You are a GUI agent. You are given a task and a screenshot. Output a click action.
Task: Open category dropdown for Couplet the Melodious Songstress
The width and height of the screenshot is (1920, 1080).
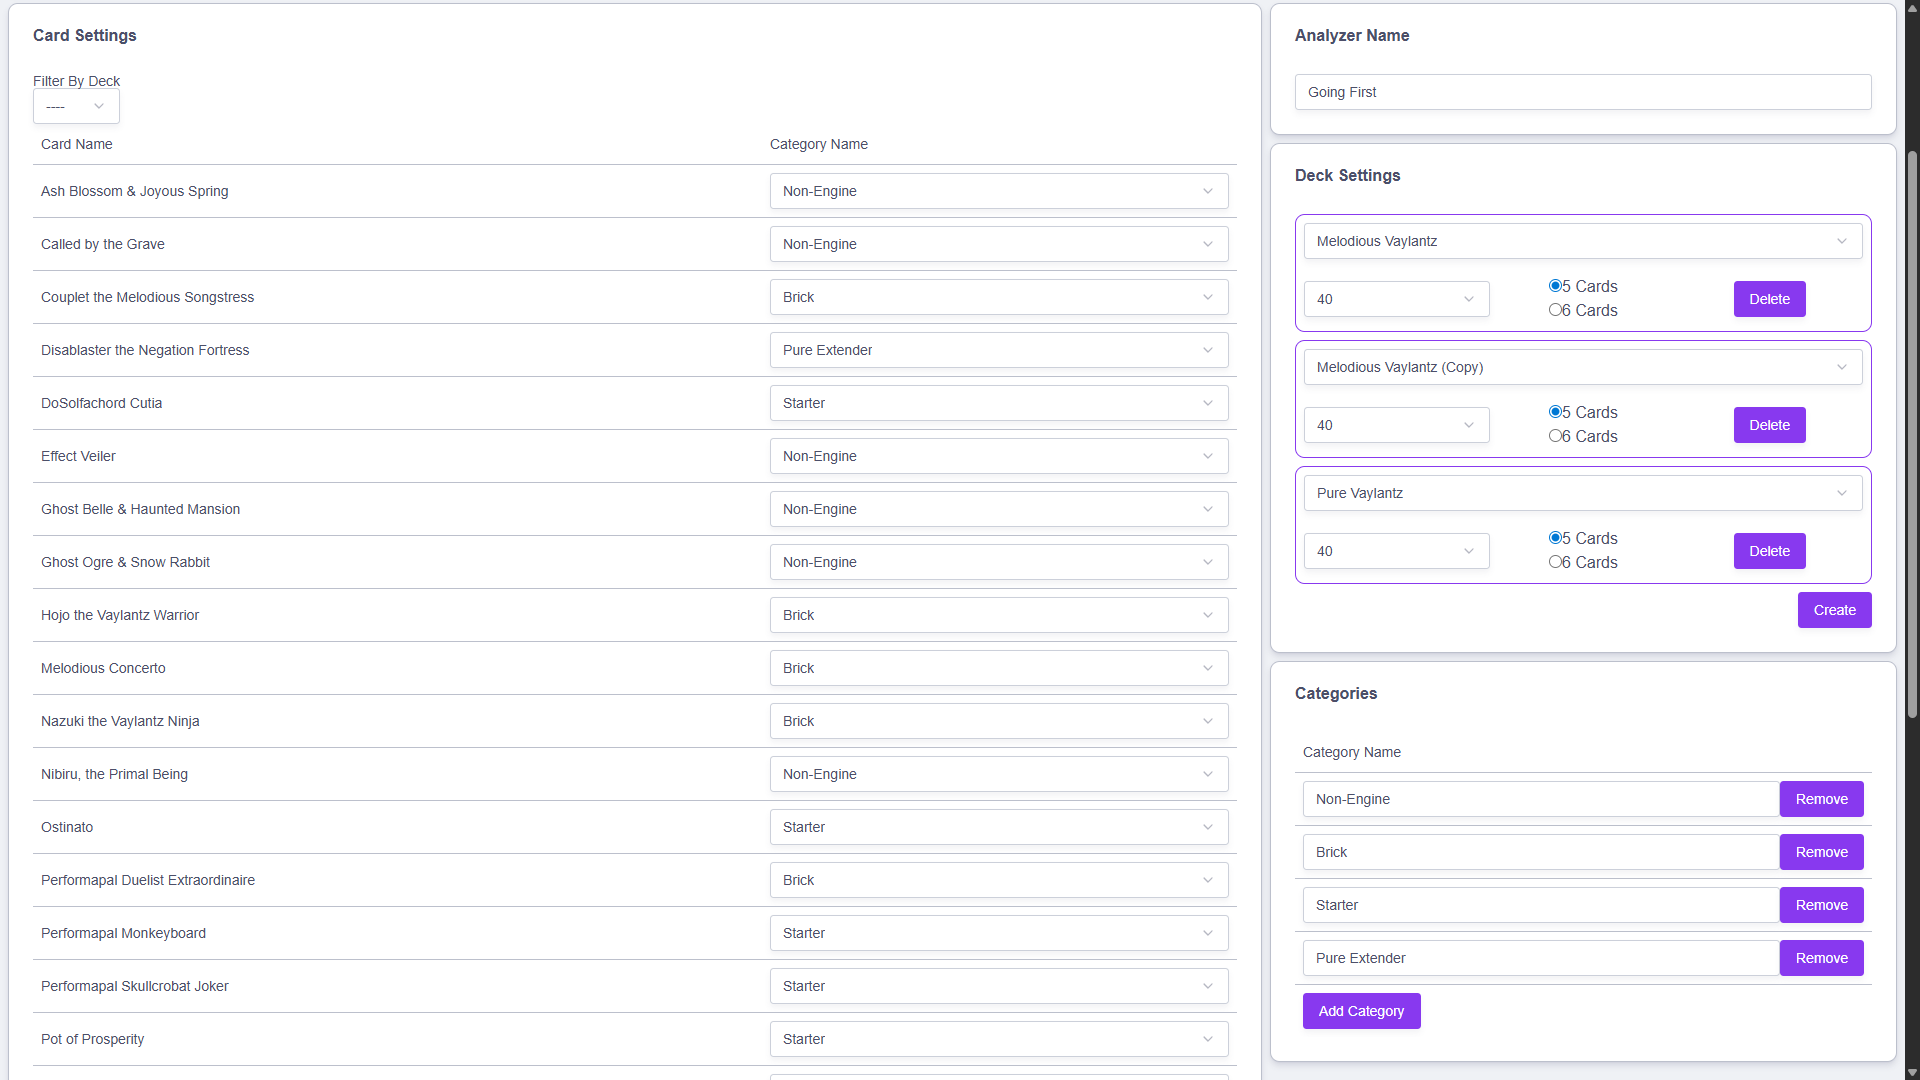click(999, 297)
